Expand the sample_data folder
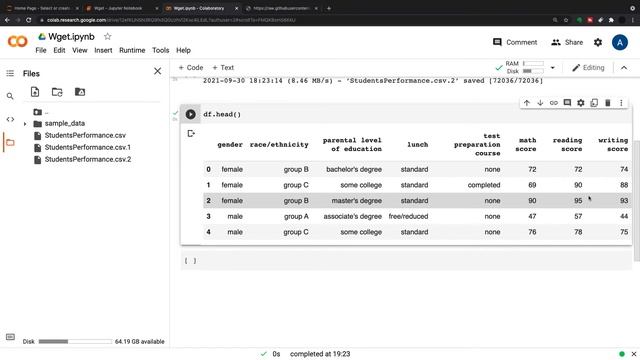640x360 pixels. click(25, 124)
